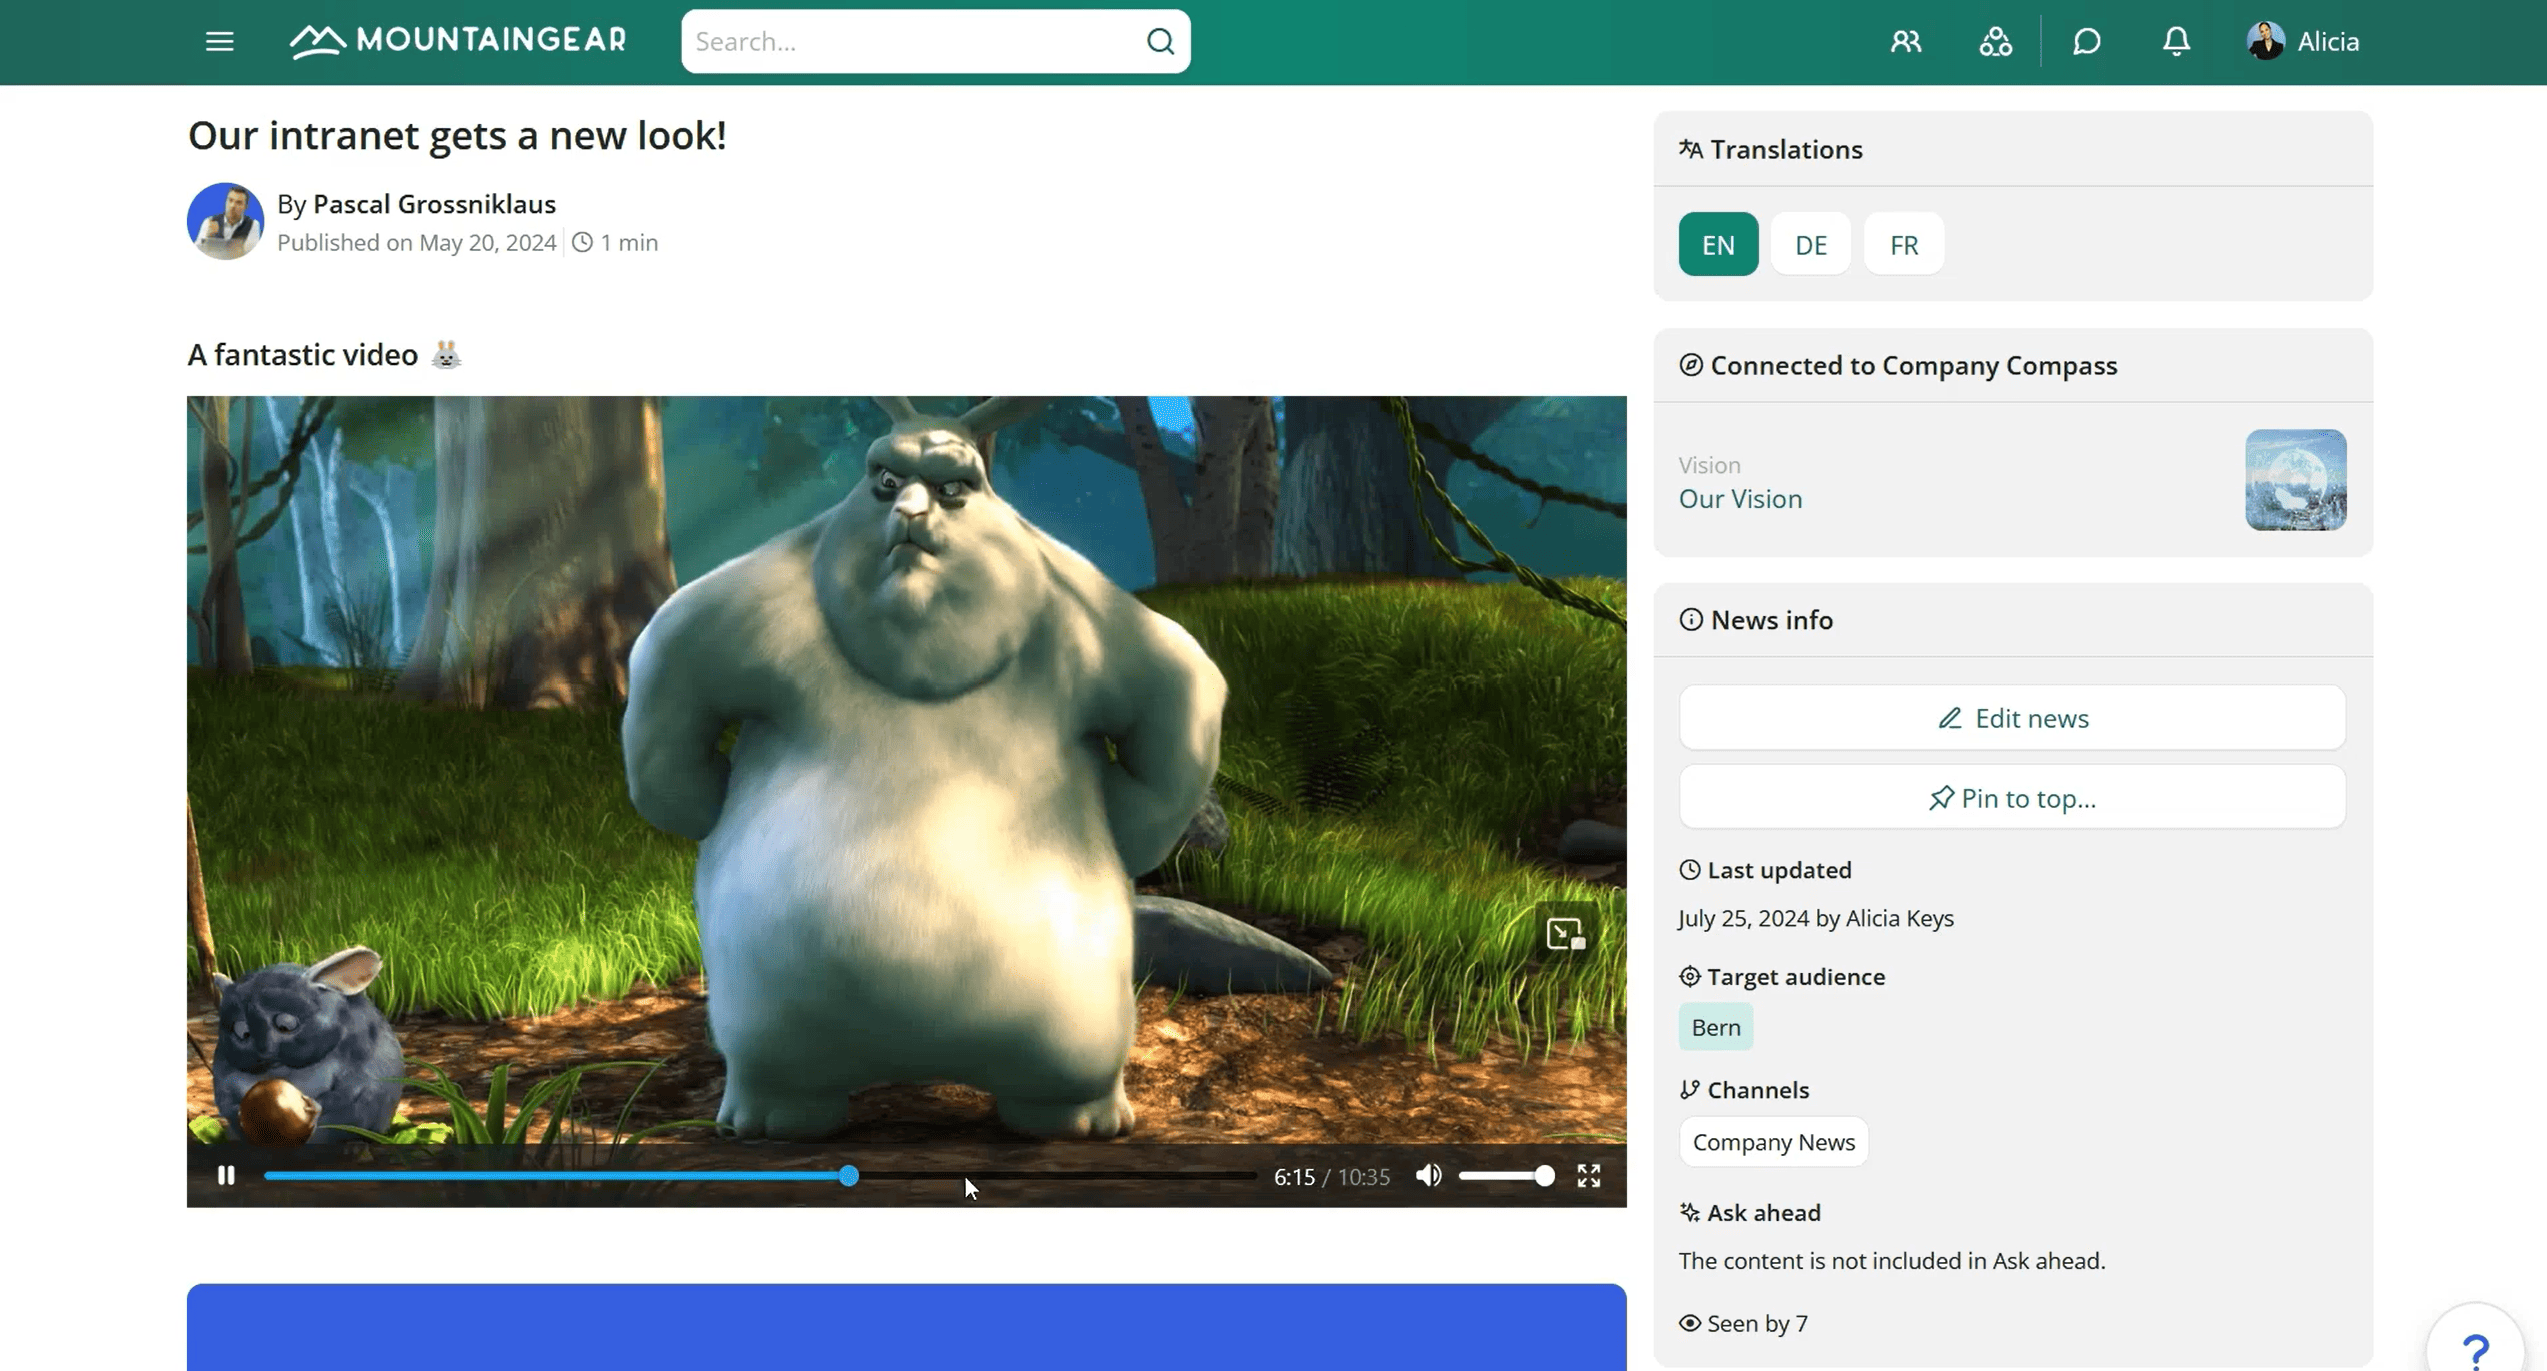This screenshot has width=2547, height=1371.
Task: Click the Vision thumbnail image
Action: coord(2295,480)
